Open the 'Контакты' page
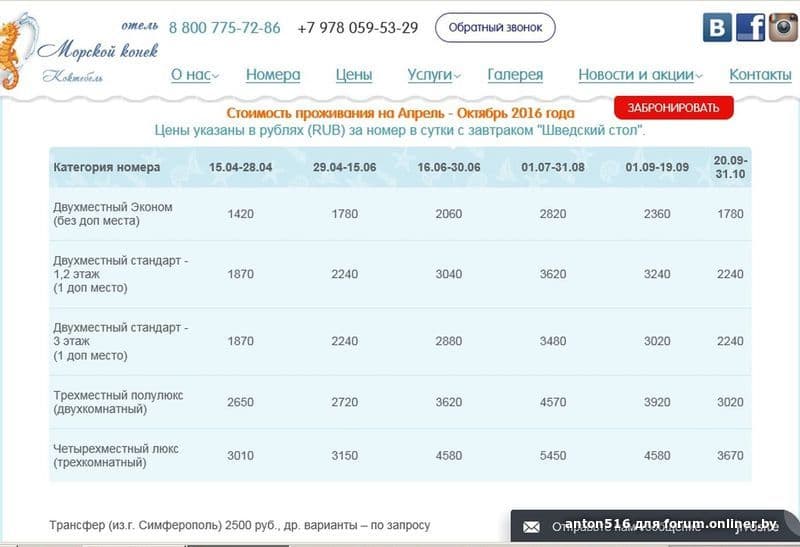800x547 pixels. (760, 74)
